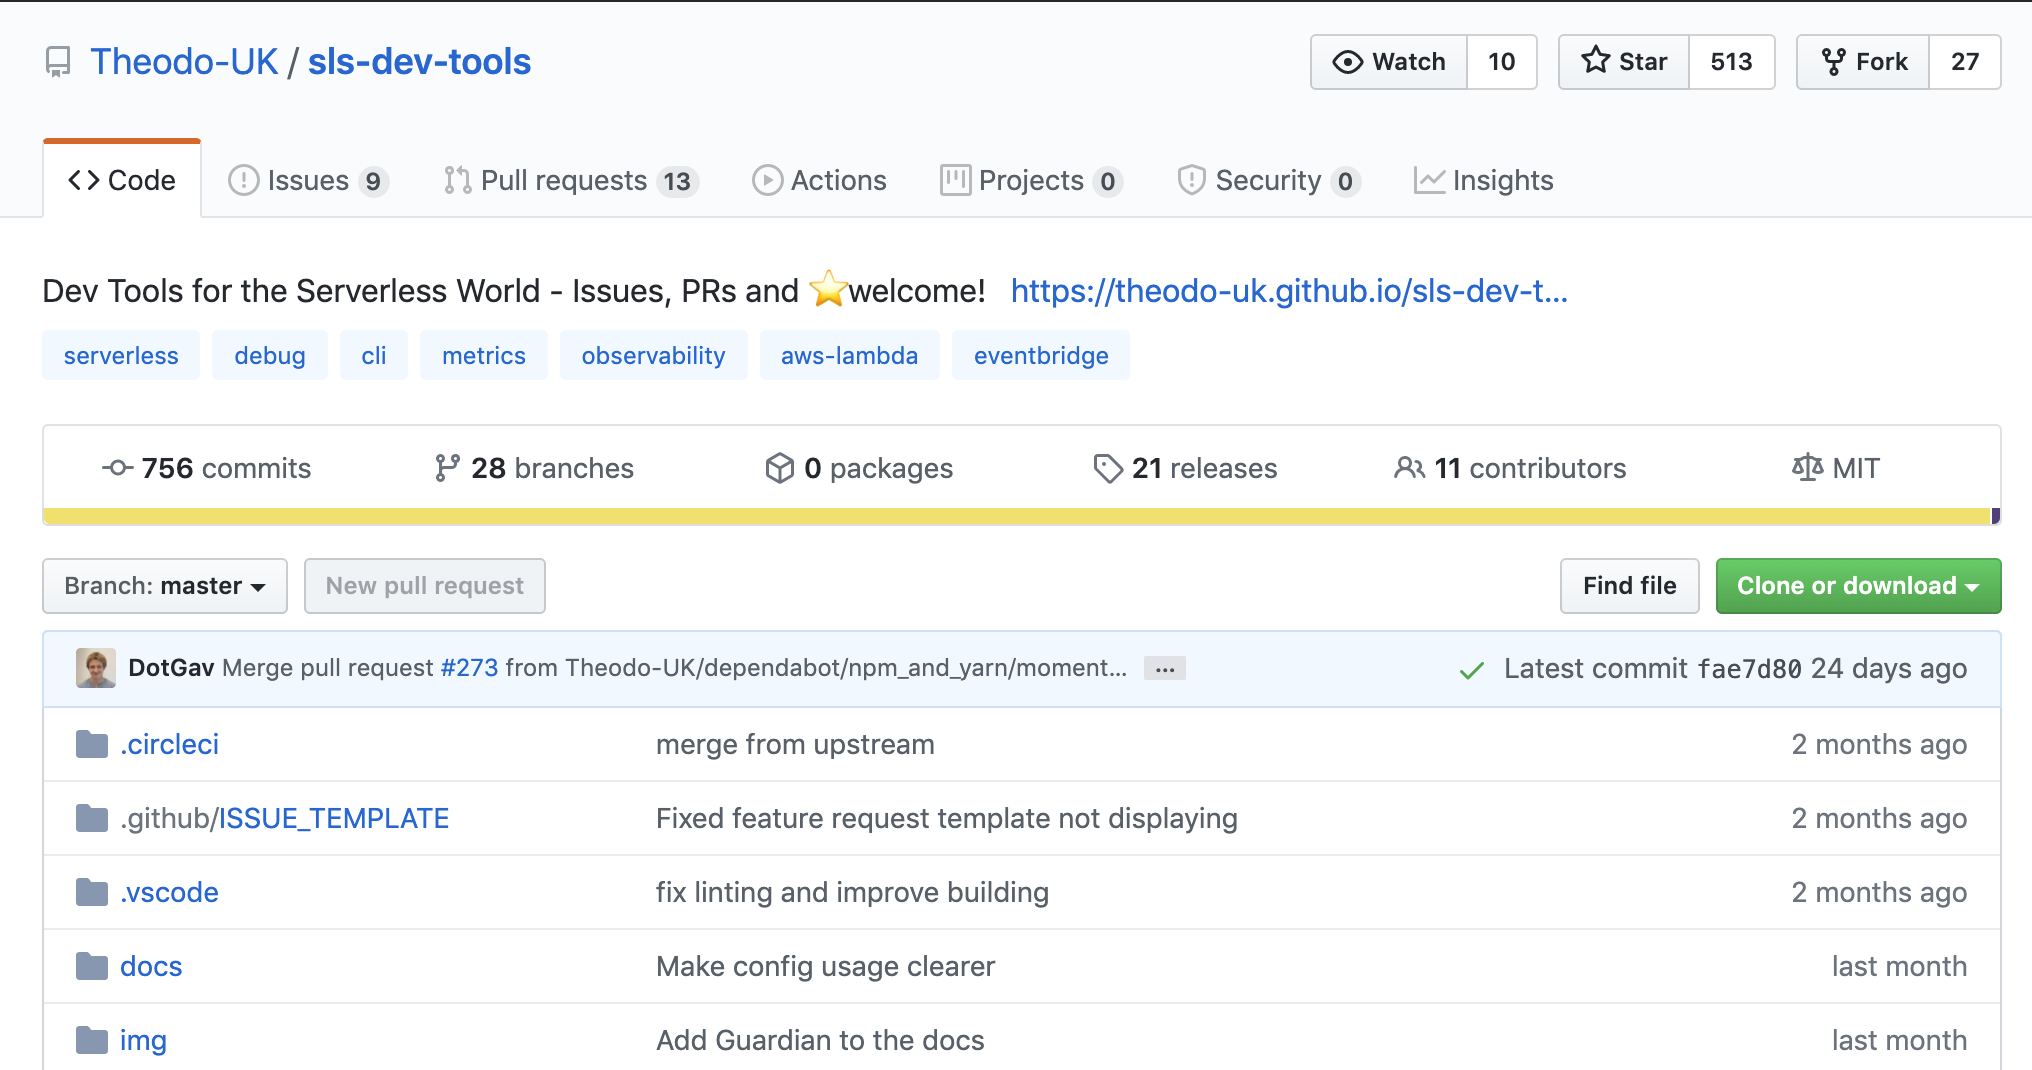Click the folder icon next to docs
This screenshot has width=2032, height=1070.
pyautogui.click(x=92, y=966)
